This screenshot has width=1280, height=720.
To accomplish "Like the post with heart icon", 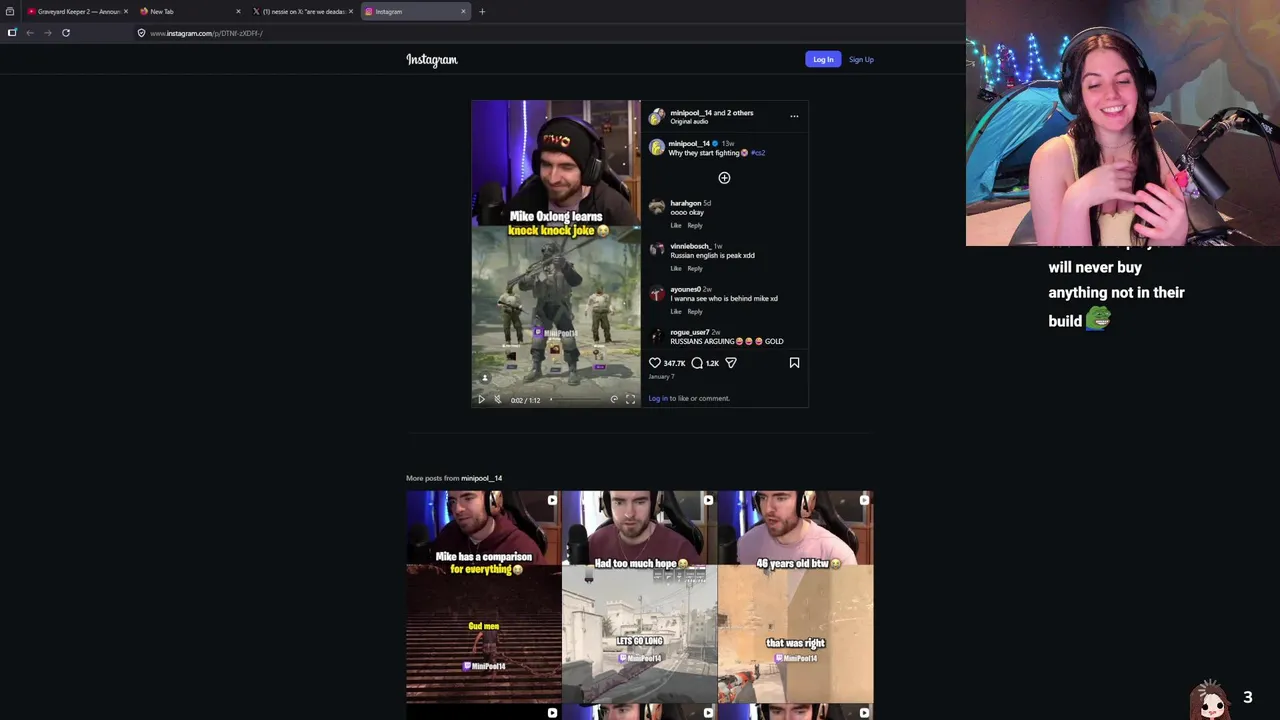I will tap(655, 363).
